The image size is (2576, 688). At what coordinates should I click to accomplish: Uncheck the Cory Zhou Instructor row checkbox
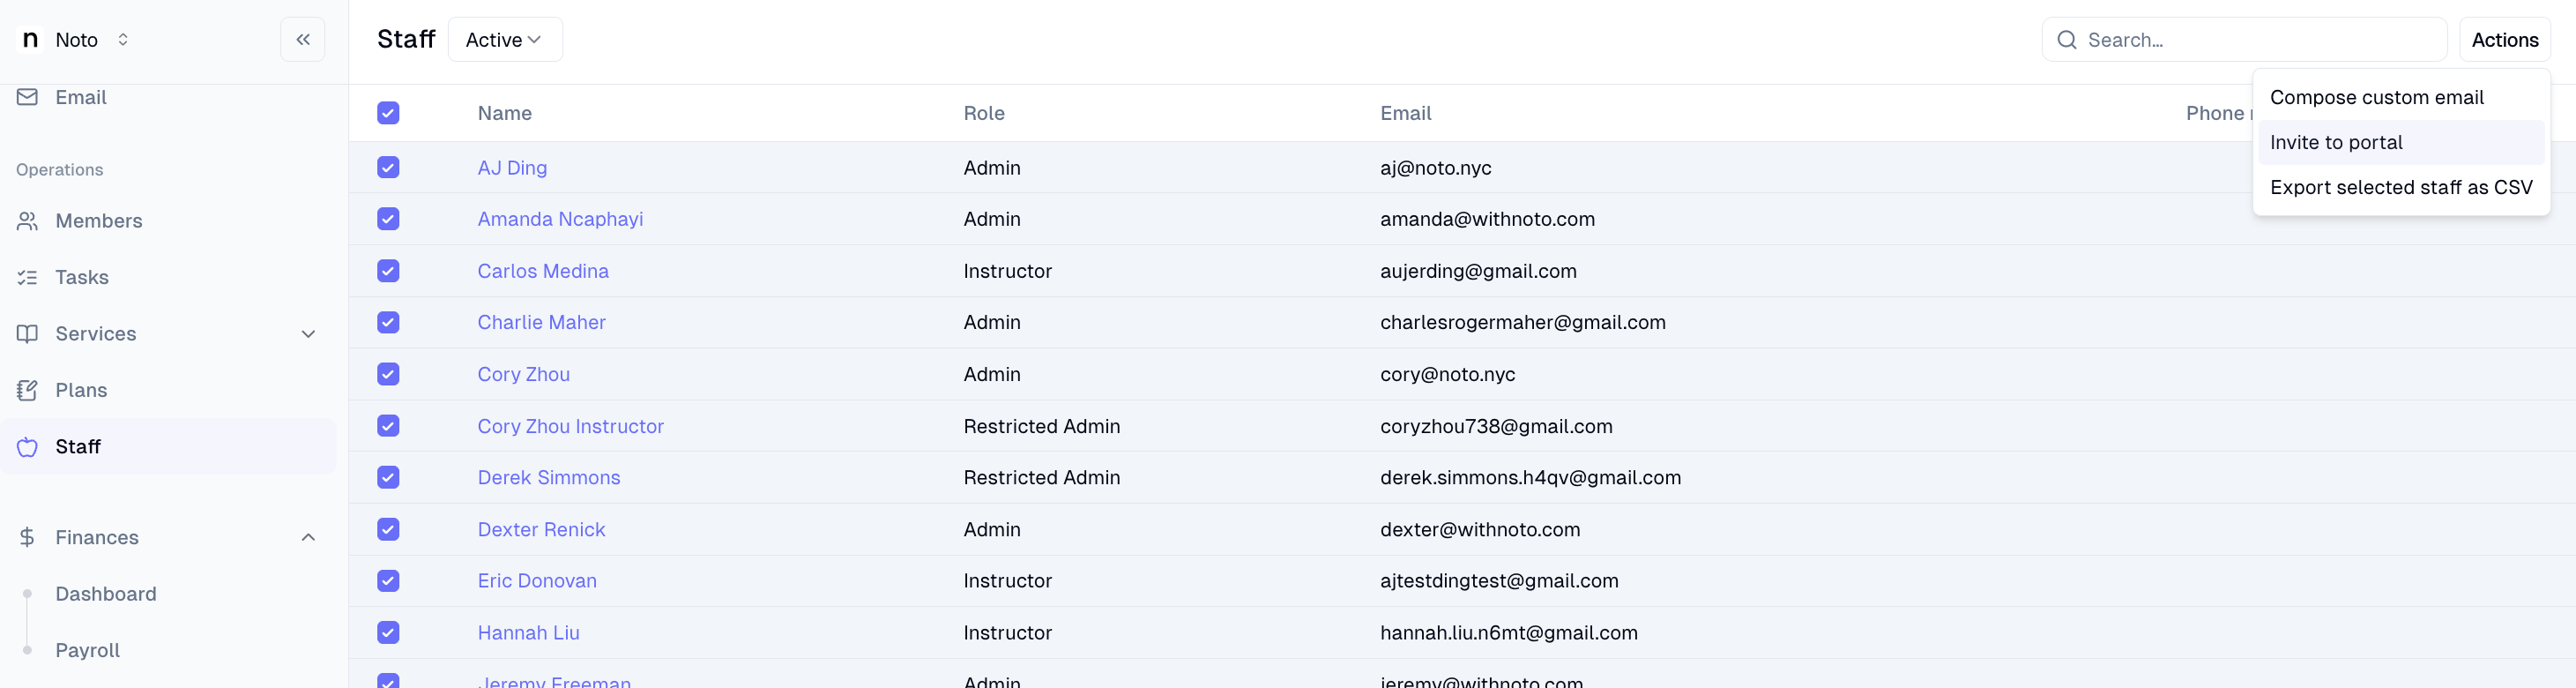[388, 426]
